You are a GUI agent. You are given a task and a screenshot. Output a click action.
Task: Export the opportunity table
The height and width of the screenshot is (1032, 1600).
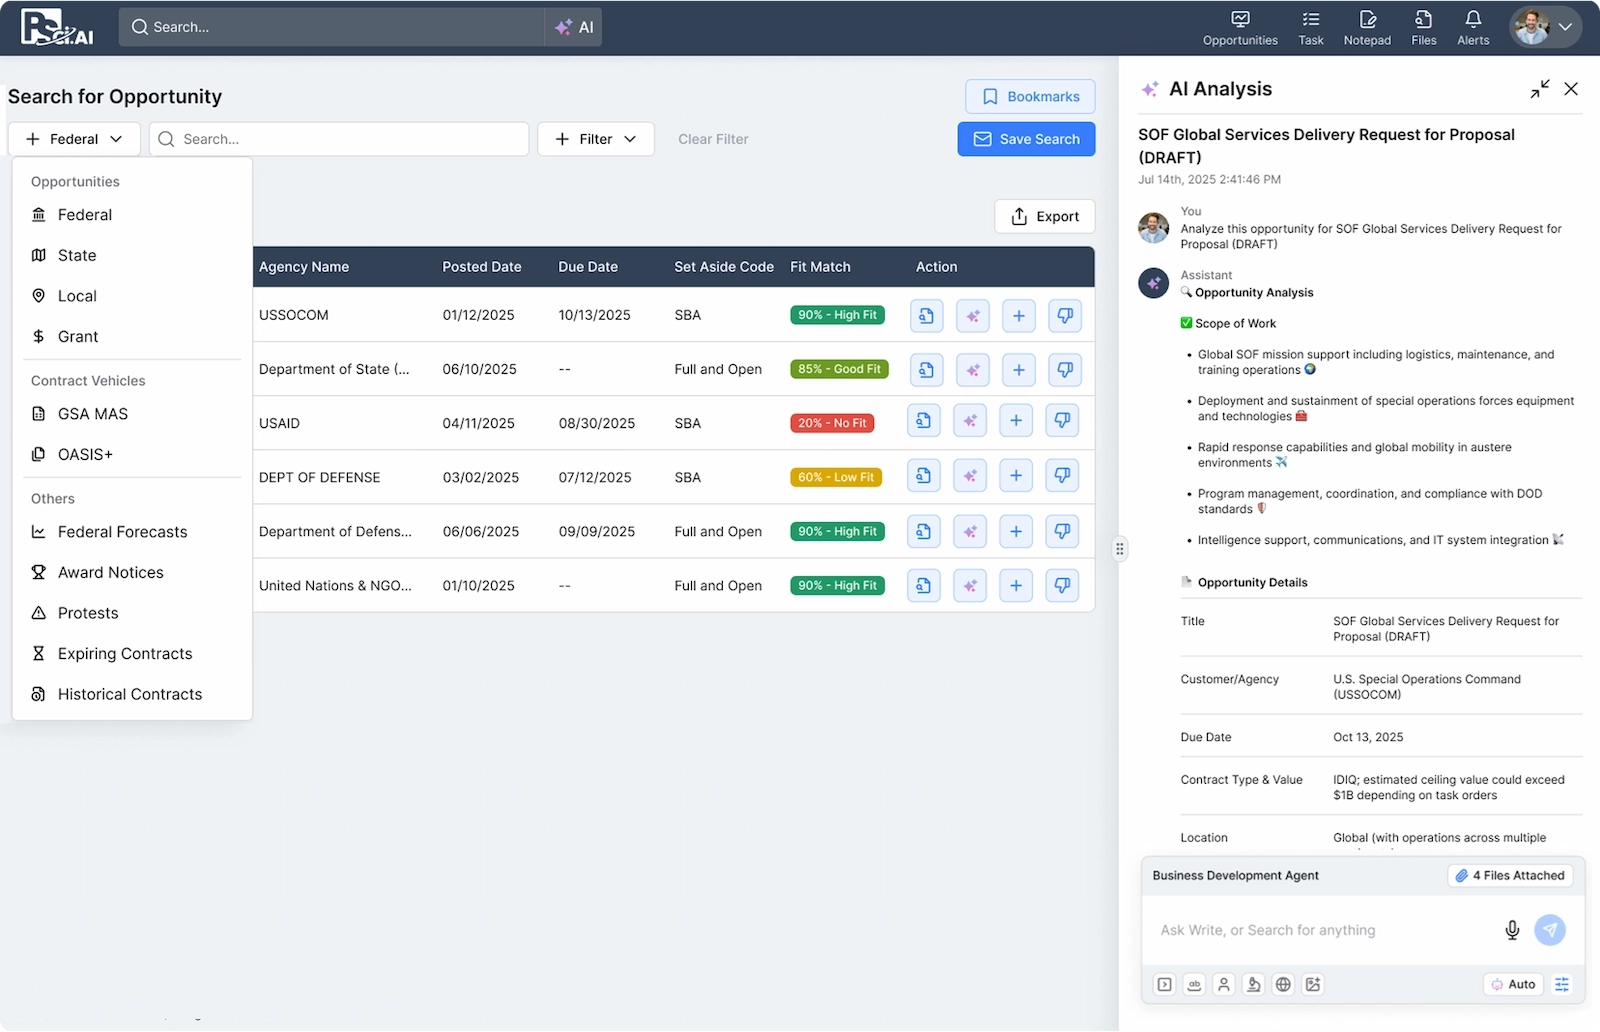(x=1044, y=216)
